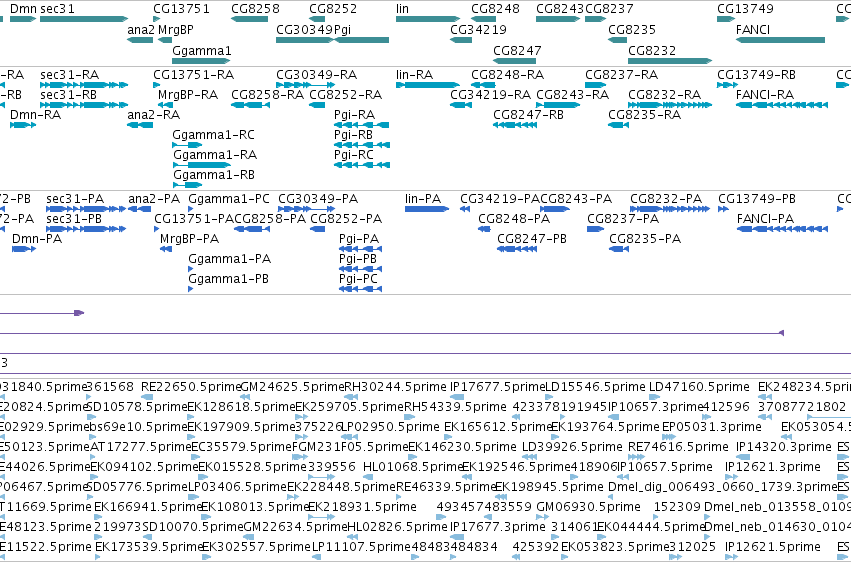Image resolution: width=851 pixels, height=562 pixels.
Task: Click the CG8247 gene label
Action: click(x=517, y=50)
